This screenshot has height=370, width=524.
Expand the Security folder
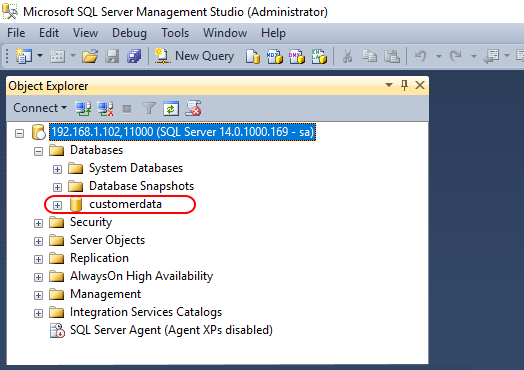pos(38,223)
